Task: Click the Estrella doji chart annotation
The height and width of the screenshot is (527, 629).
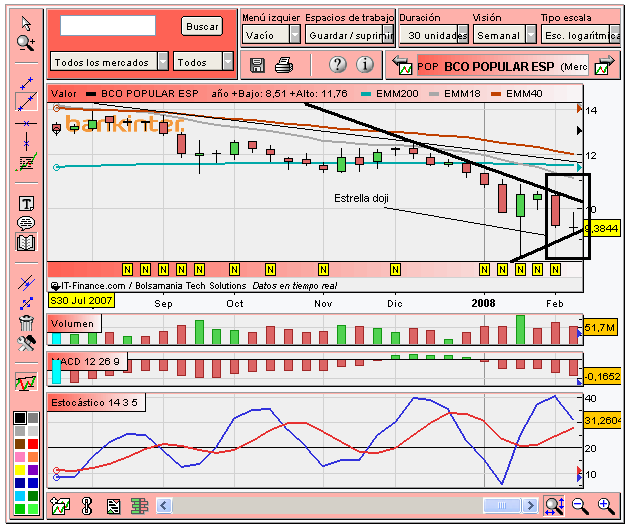Action: [361, 198]
